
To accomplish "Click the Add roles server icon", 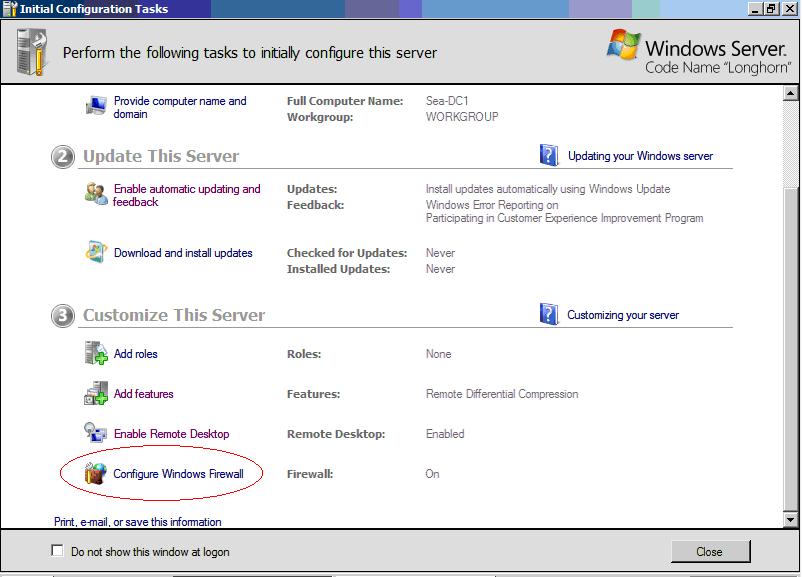I will click(97, 353).
